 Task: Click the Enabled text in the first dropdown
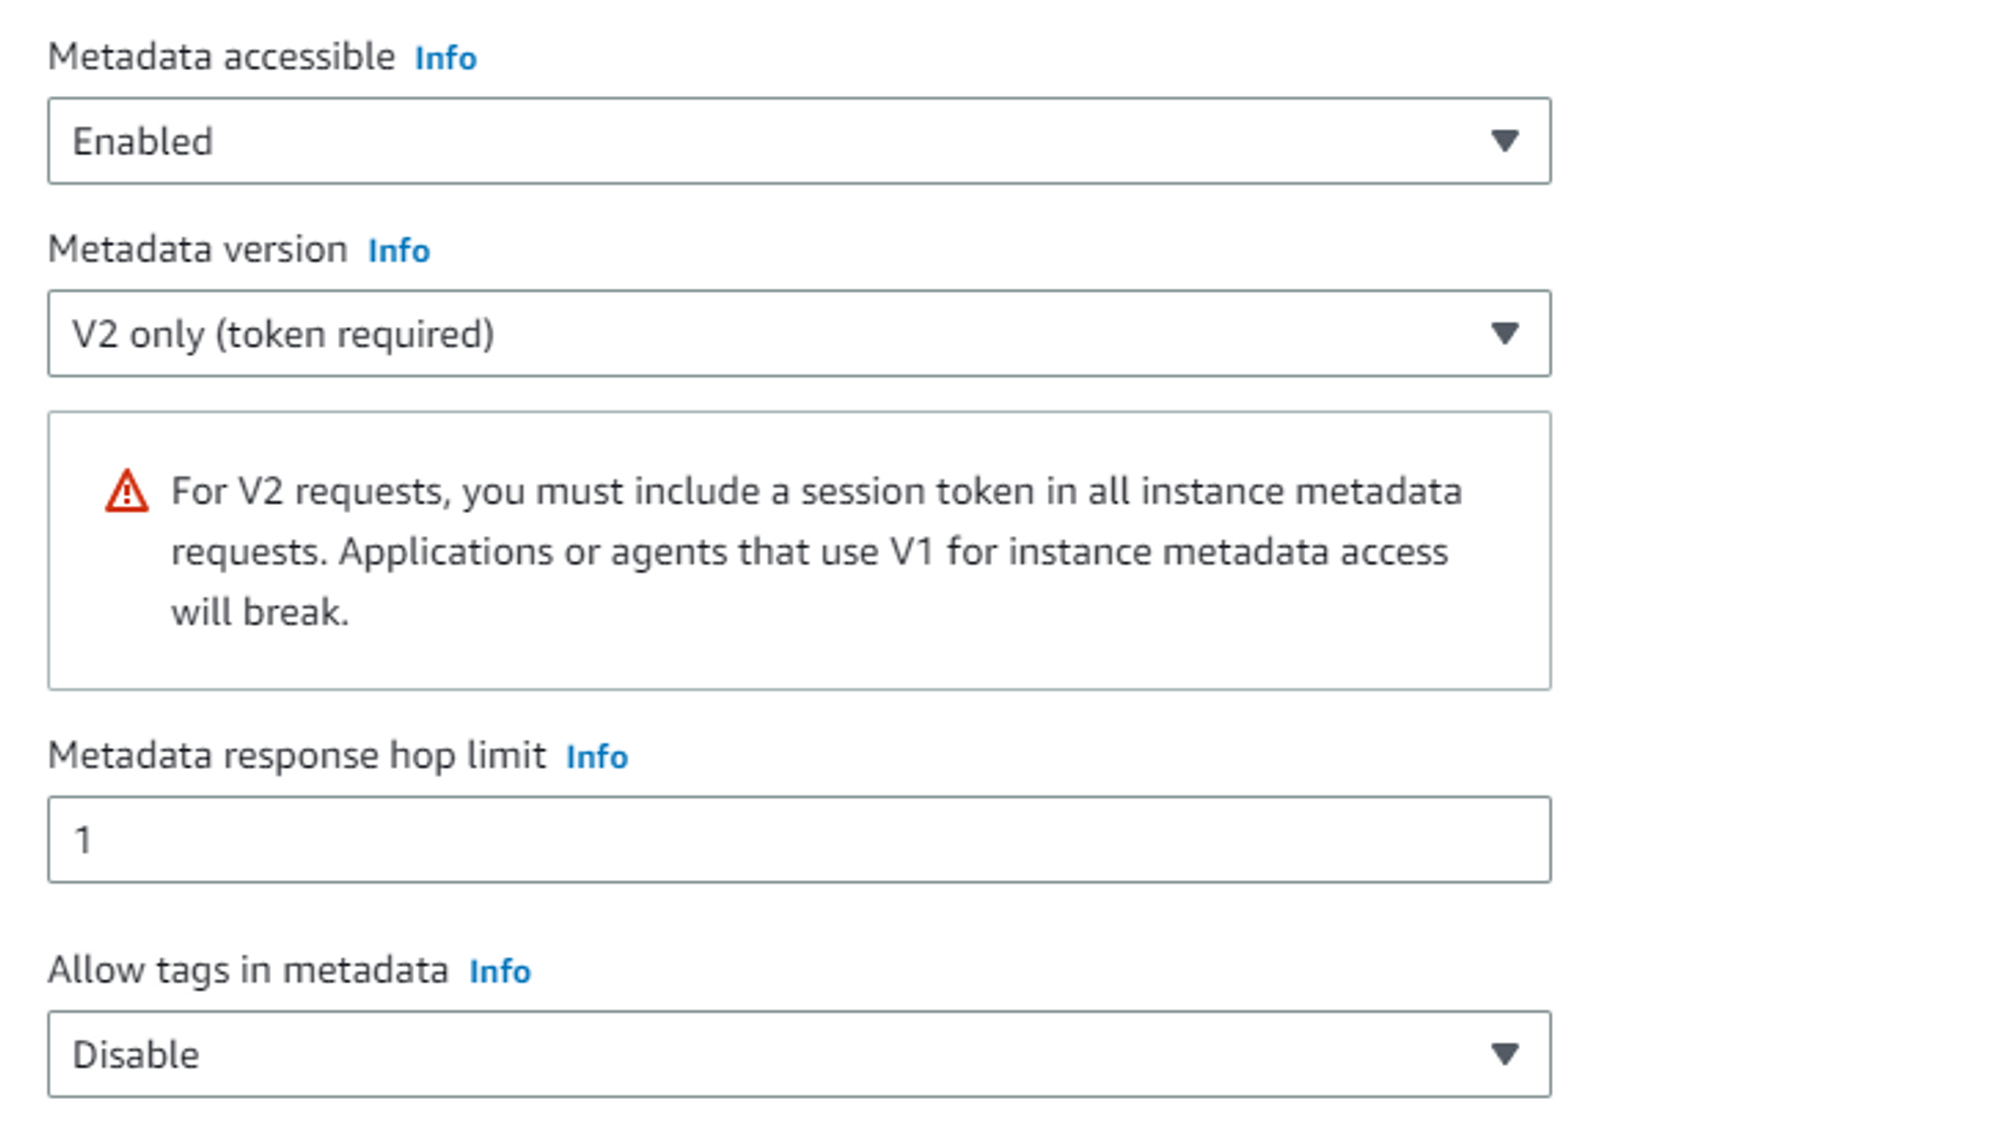(143, 142)
